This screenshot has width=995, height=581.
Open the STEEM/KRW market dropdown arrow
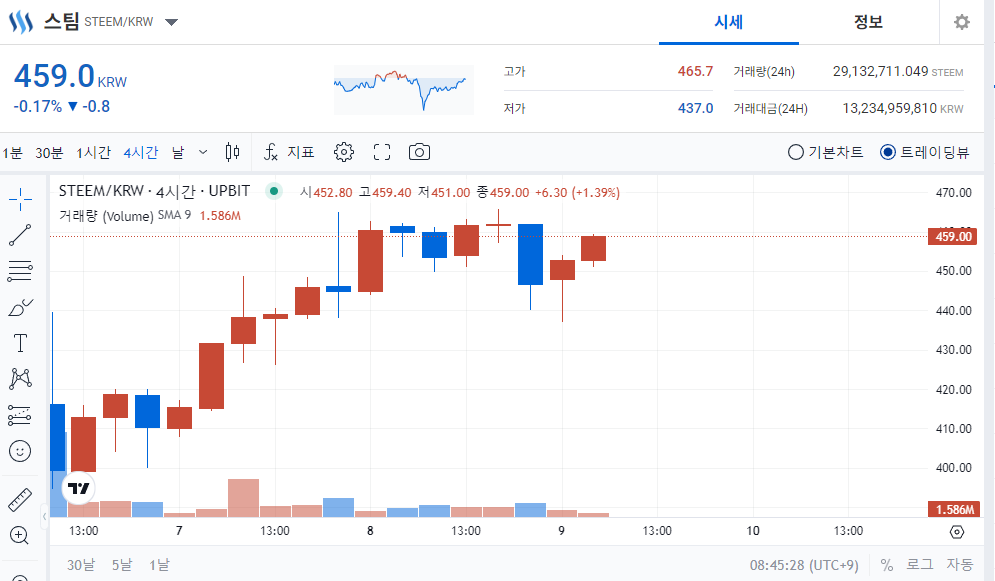pos(171,22)
